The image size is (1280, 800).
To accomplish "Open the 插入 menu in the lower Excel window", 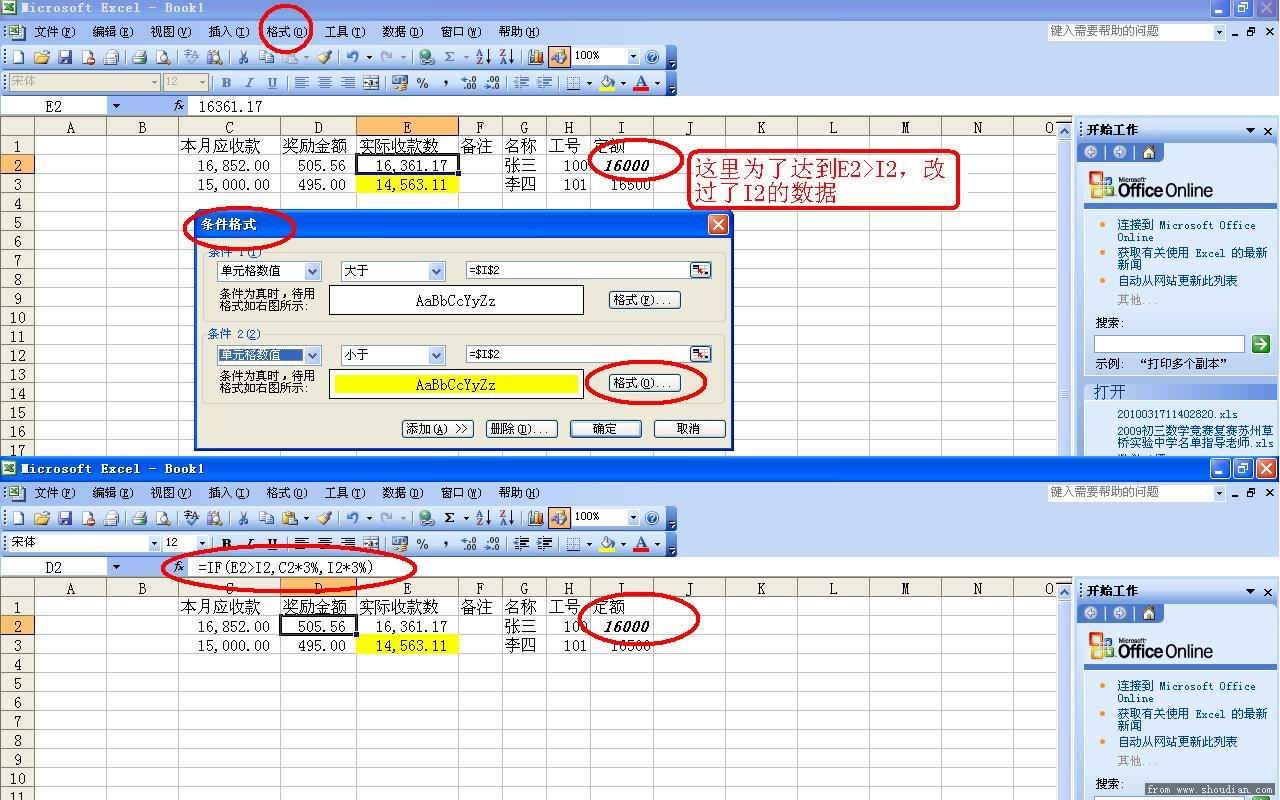I will click(228, 493).
